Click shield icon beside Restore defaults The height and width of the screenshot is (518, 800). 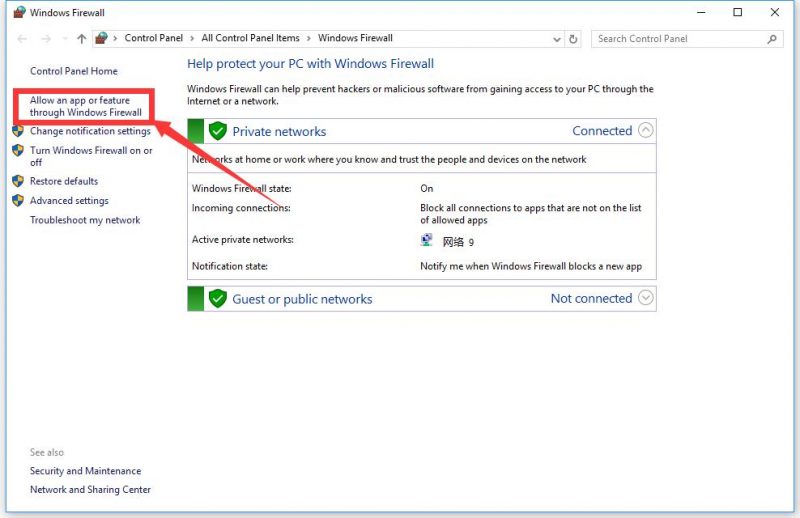(x=18, y=181)
